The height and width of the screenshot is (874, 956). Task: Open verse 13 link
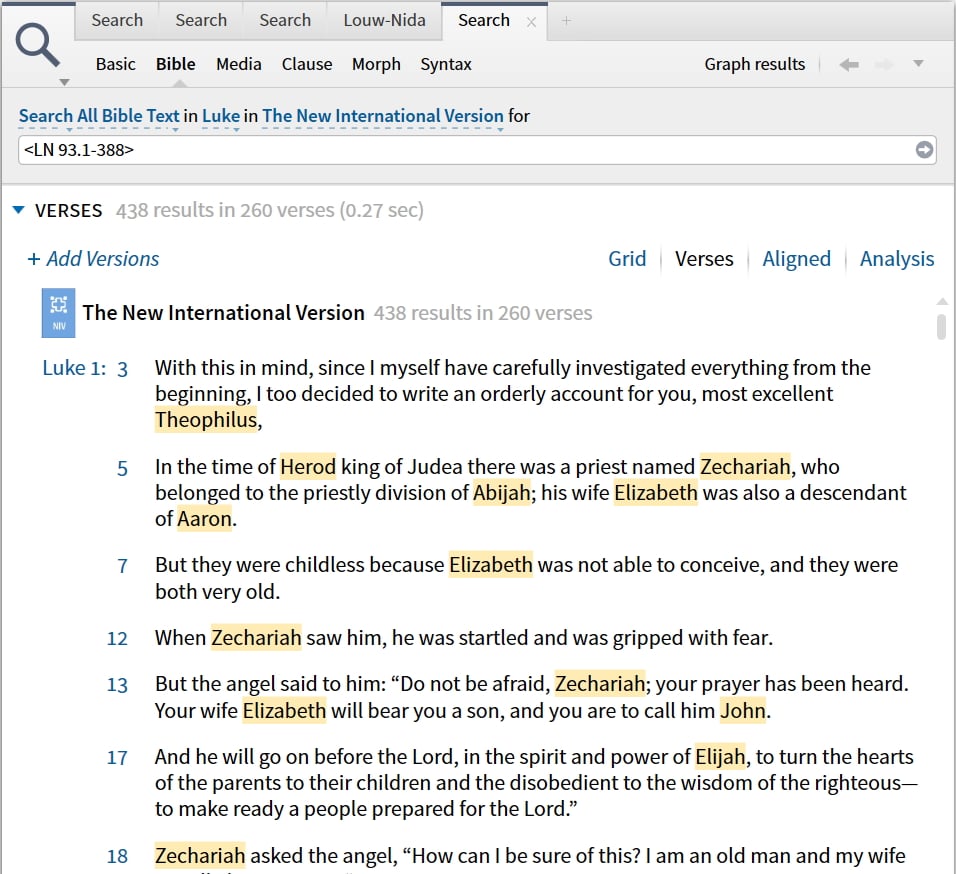[x=117, y=685]
